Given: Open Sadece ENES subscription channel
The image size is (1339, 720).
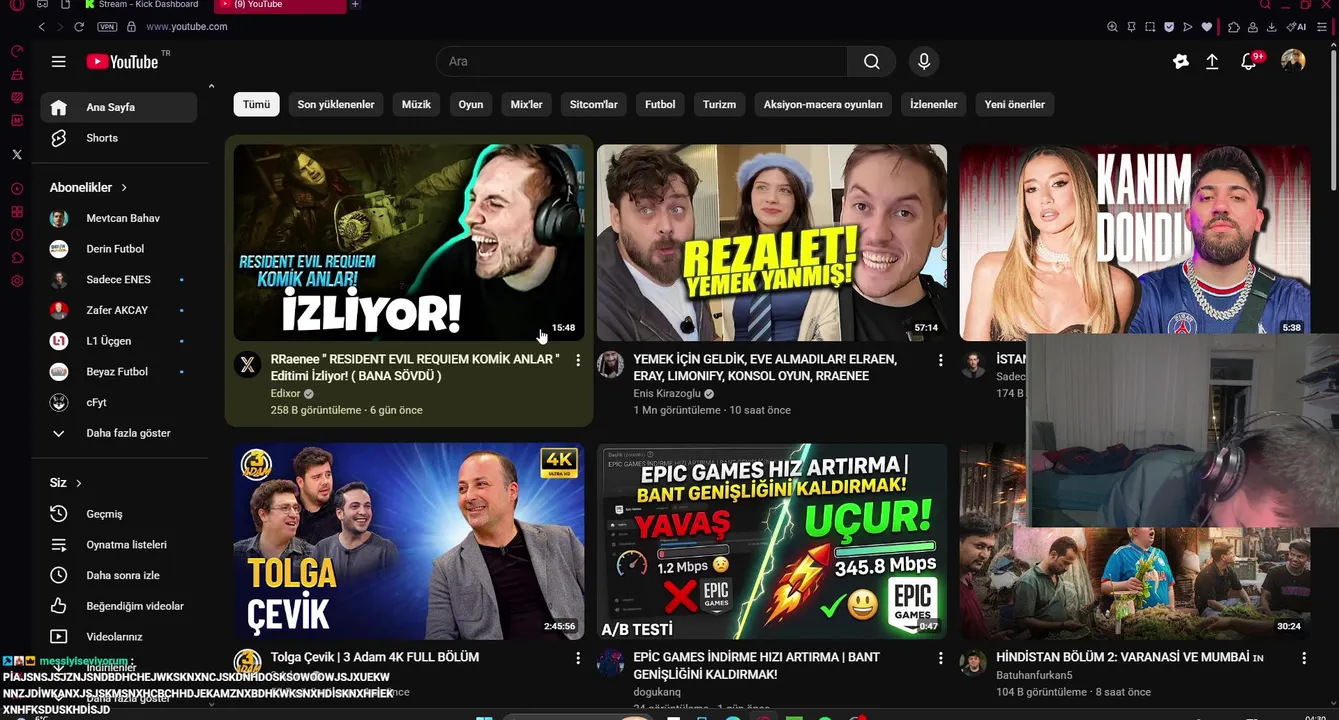Looking at the screenshot, I should pos(119,280).
